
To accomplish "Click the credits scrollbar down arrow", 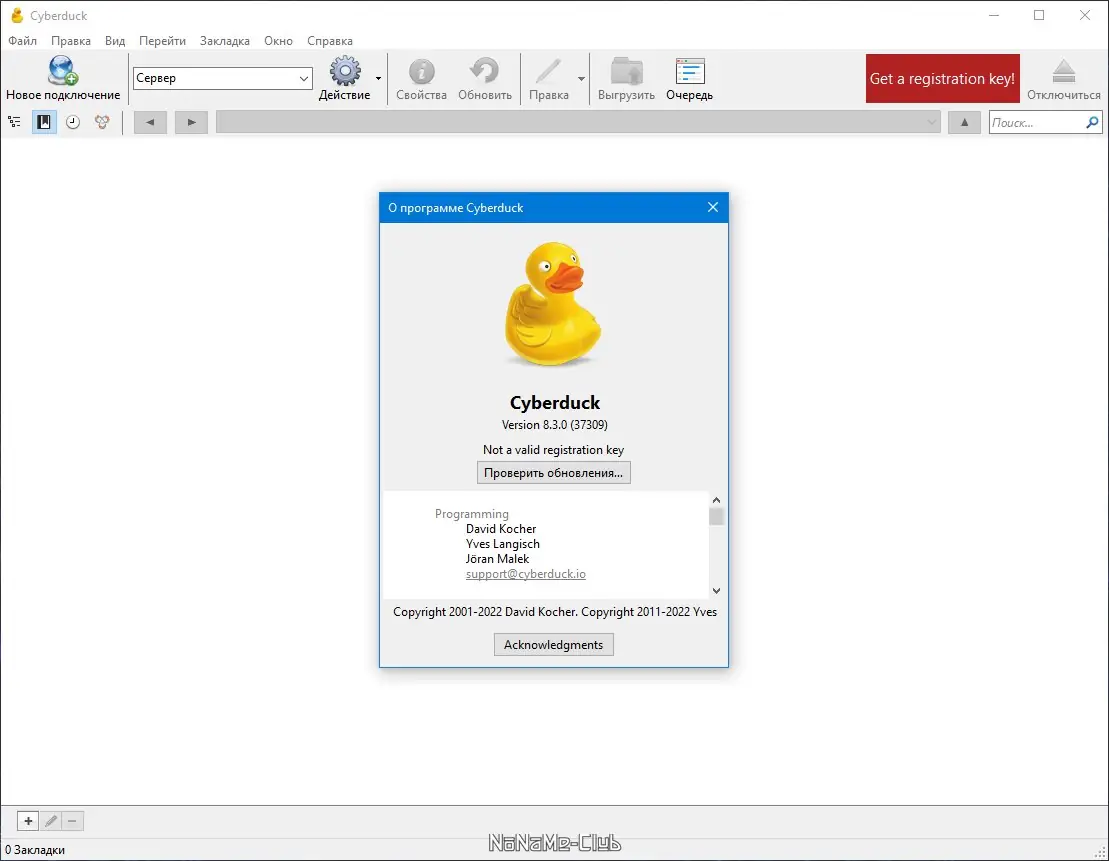I will point(716,591).
